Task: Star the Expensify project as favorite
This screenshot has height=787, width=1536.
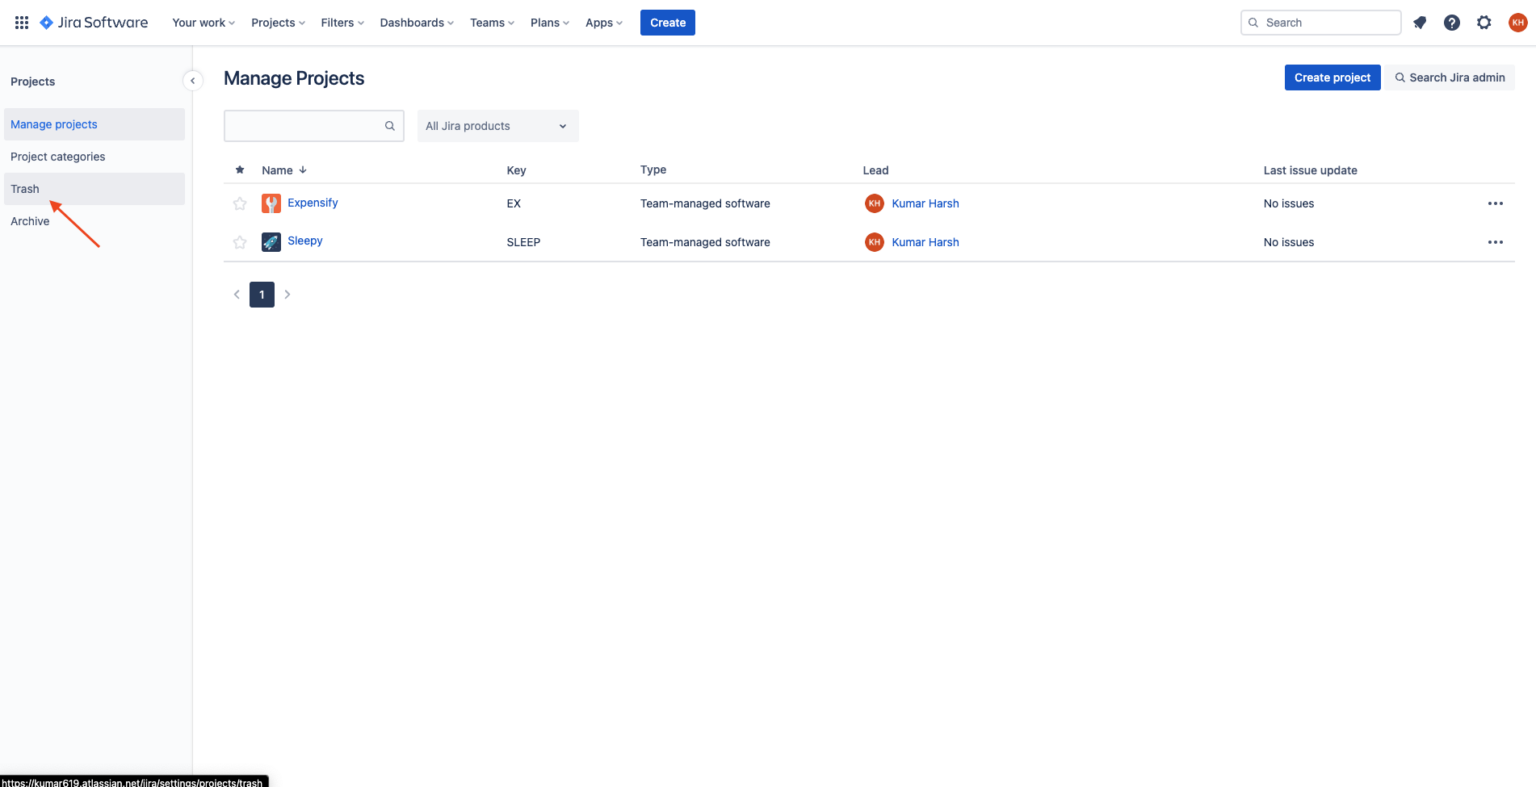Action: pyautogui.click(x=239, y=203)
